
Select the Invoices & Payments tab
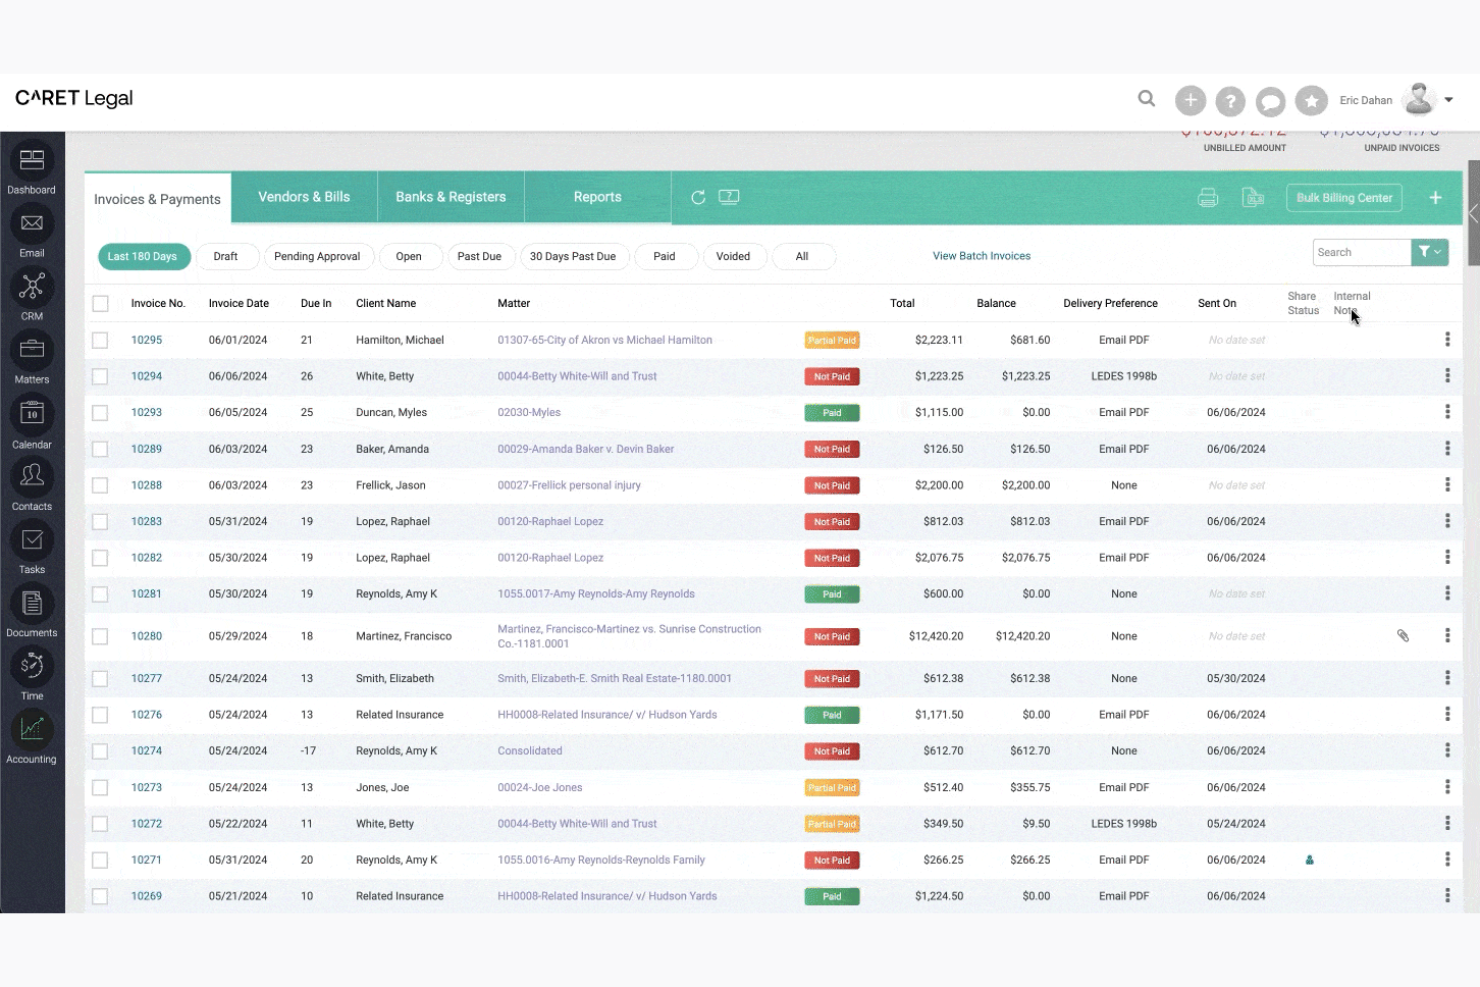coord(158,199)
